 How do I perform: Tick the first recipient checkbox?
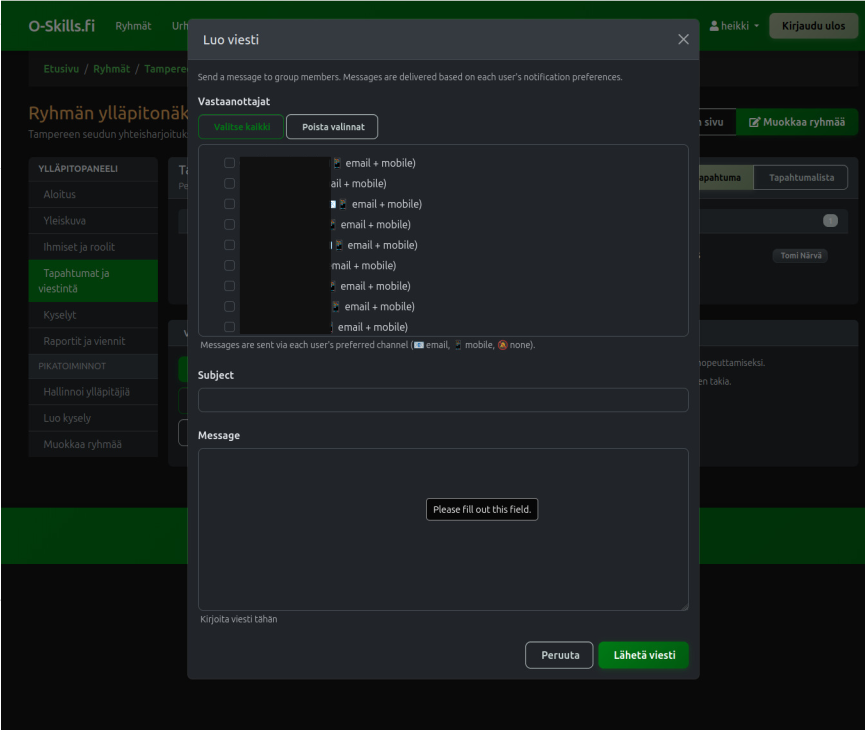[x=230, y=163]
